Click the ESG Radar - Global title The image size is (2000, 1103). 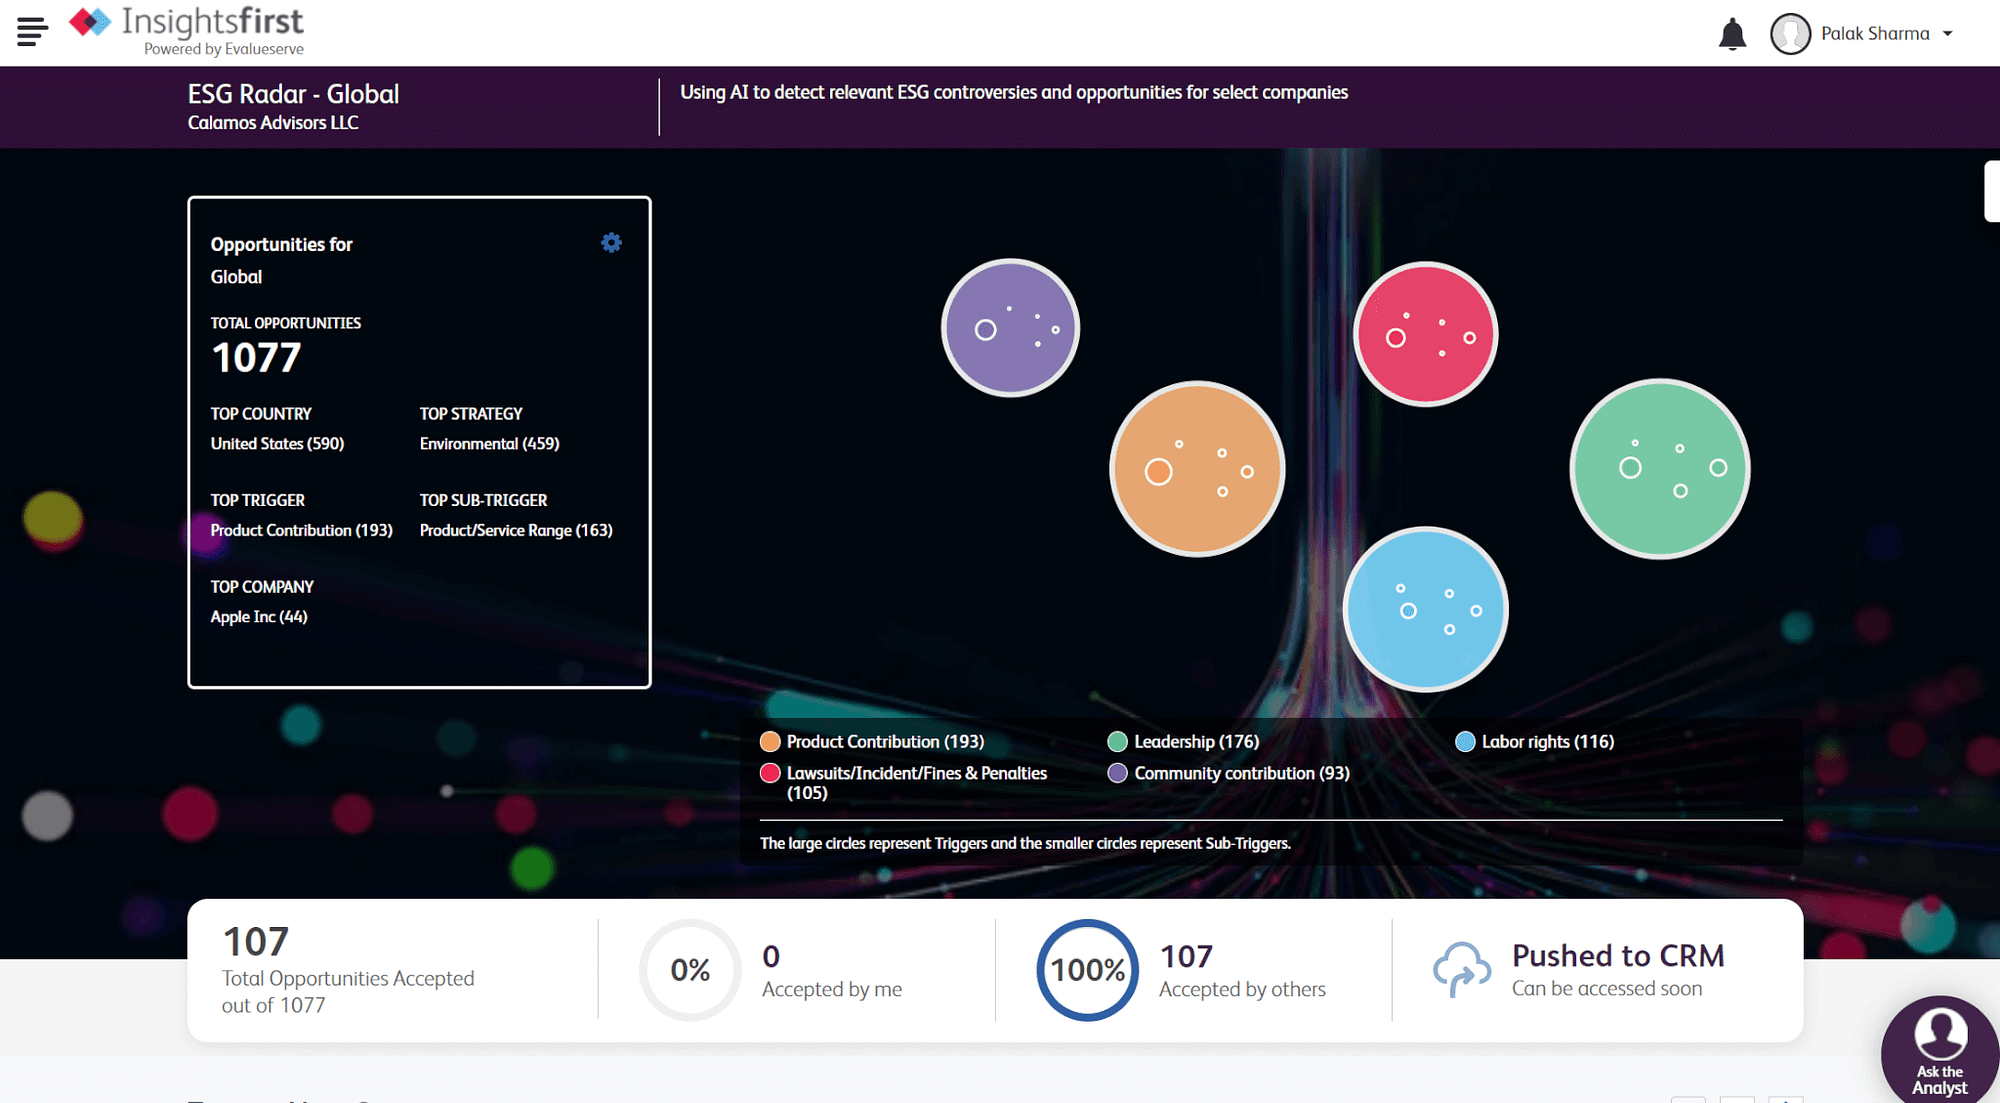point(293,94)
